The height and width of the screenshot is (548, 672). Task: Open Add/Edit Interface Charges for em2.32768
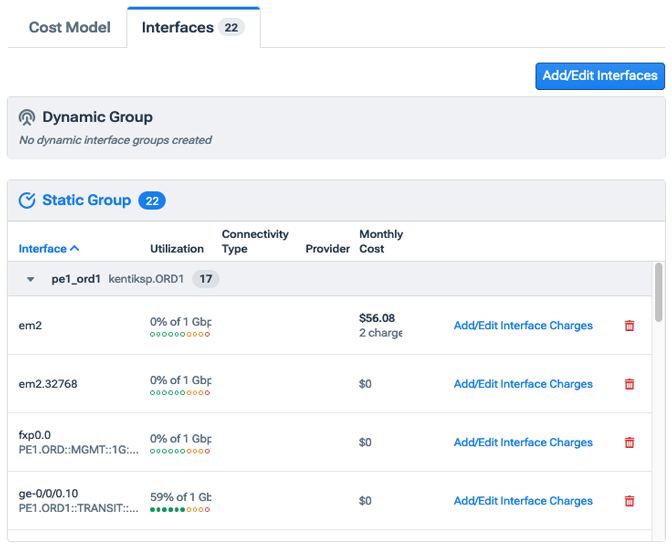click(523, 384)
